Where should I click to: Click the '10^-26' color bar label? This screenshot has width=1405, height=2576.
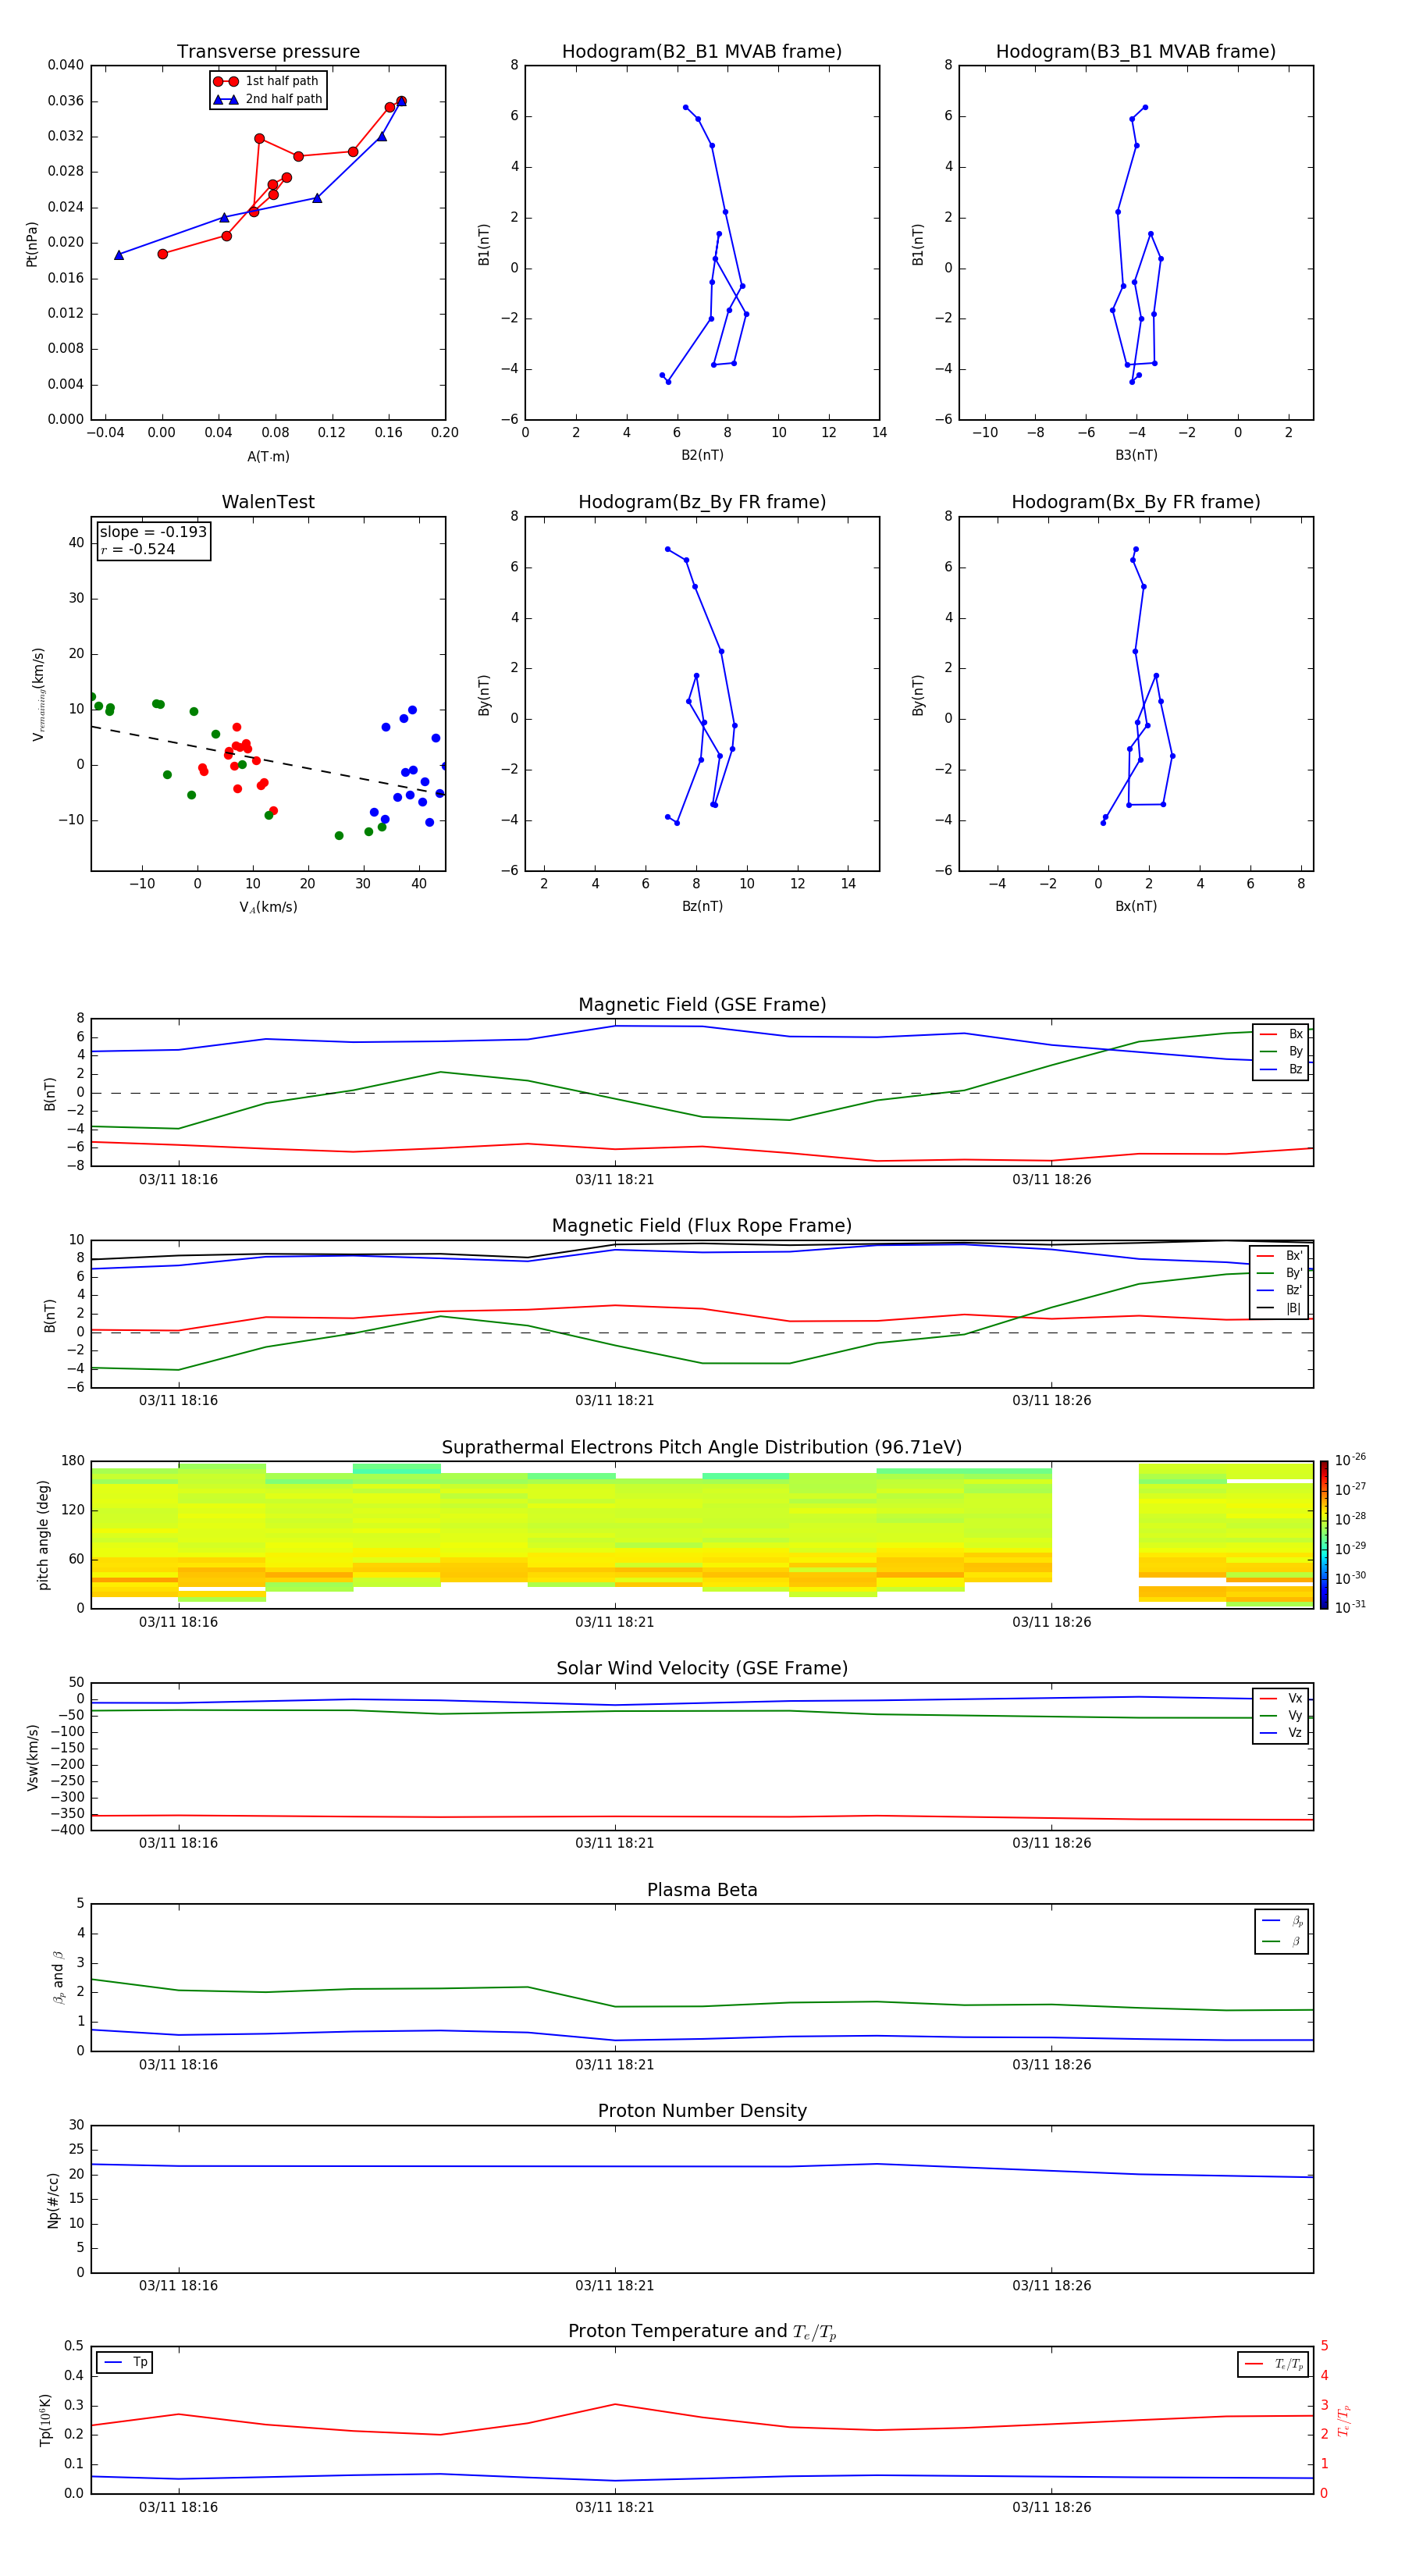(1350, 1460)
